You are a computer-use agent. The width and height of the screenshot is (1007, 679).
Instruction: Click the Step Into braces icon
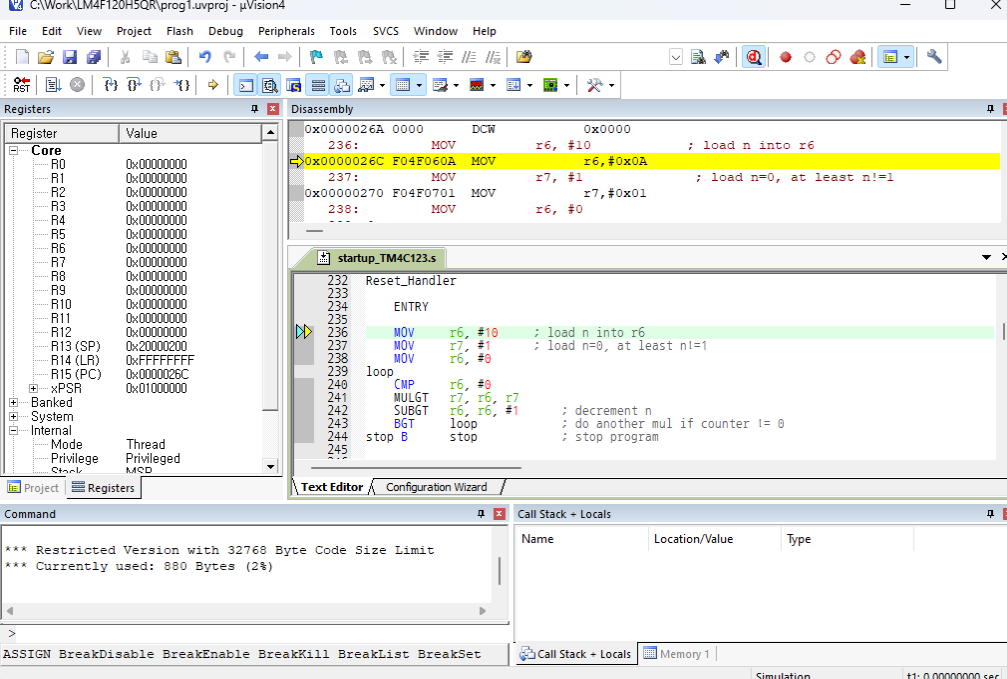coord(112,85)
